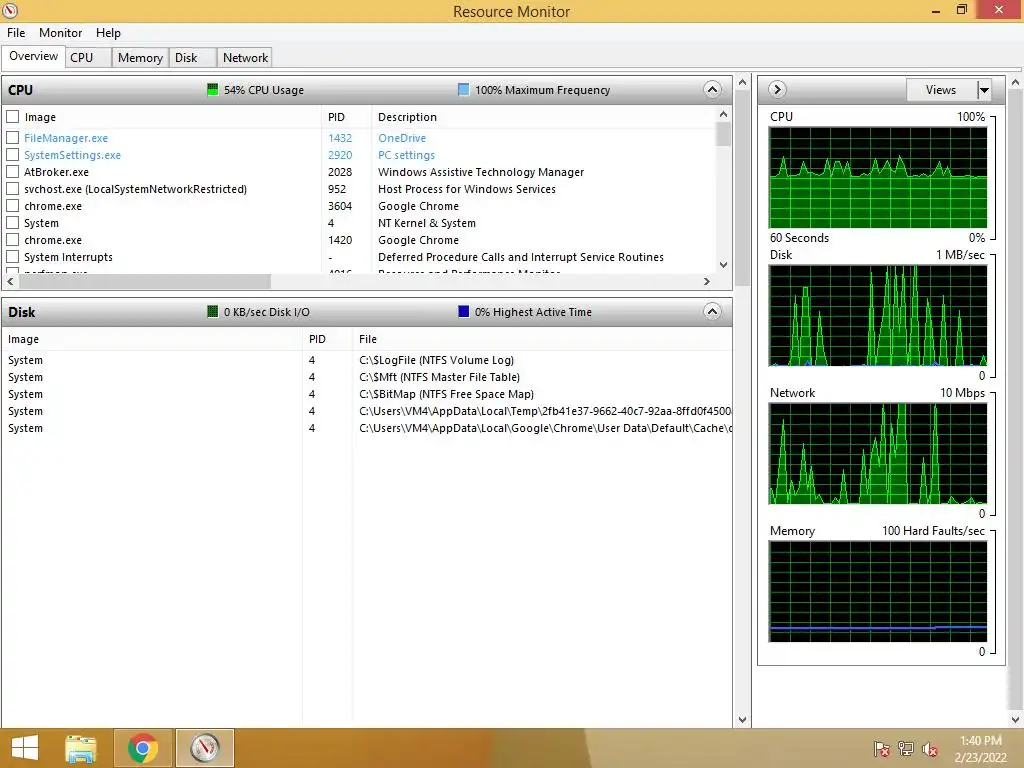
Task: Open File Explorer from the taskbar
Action: click(x=81, y=748)
